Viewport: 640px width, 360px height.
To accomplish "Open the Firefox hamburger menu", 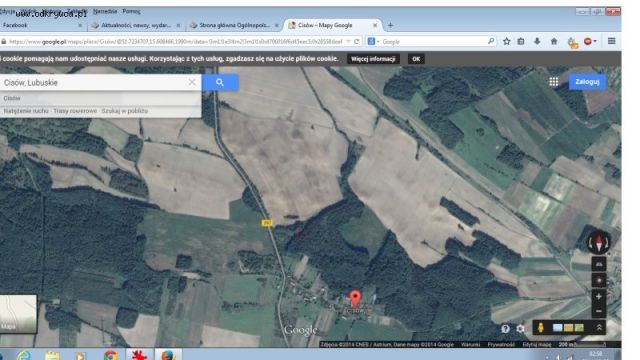I will 611,41.
